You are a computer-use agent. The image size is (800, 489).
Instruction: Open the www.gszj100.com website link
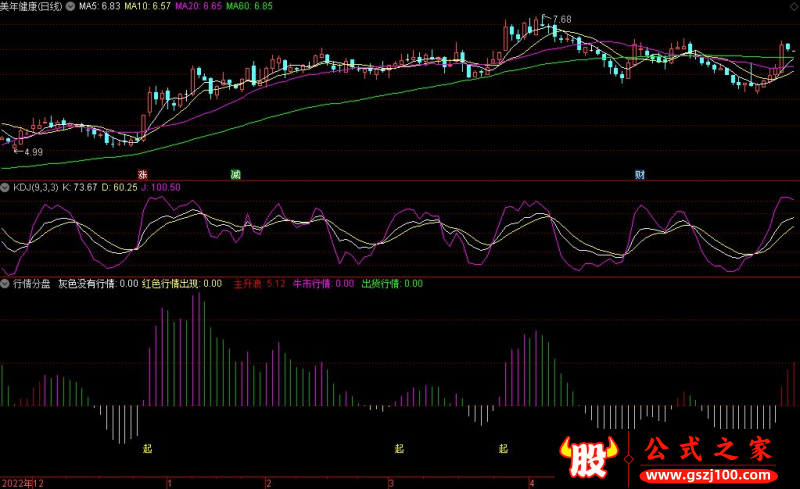[709, 476]
